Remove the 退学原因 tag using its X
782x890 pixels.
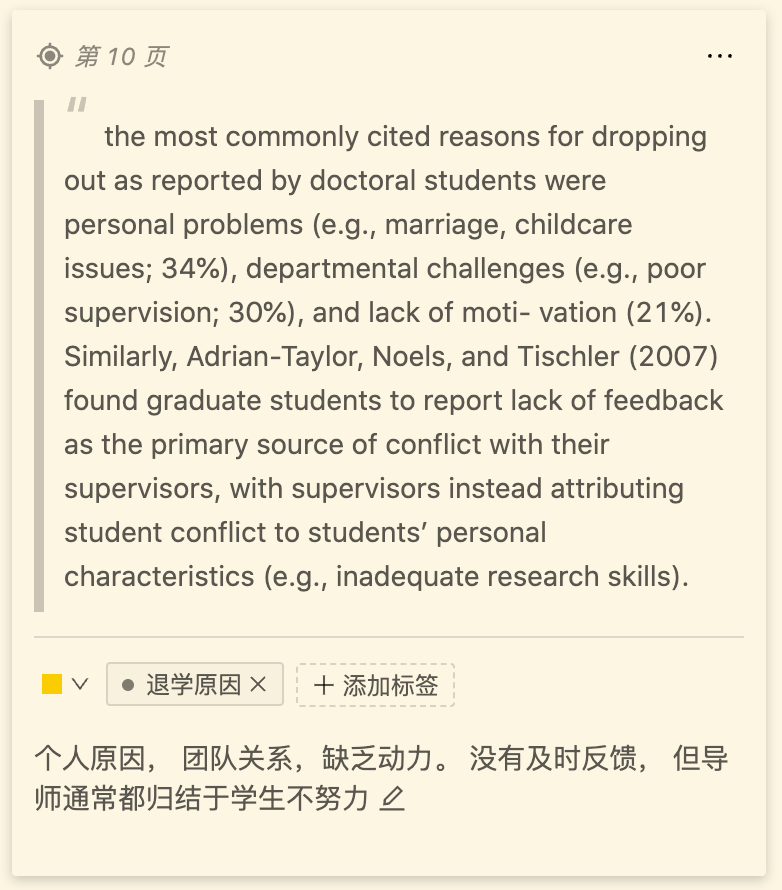[x=258, y=684]
